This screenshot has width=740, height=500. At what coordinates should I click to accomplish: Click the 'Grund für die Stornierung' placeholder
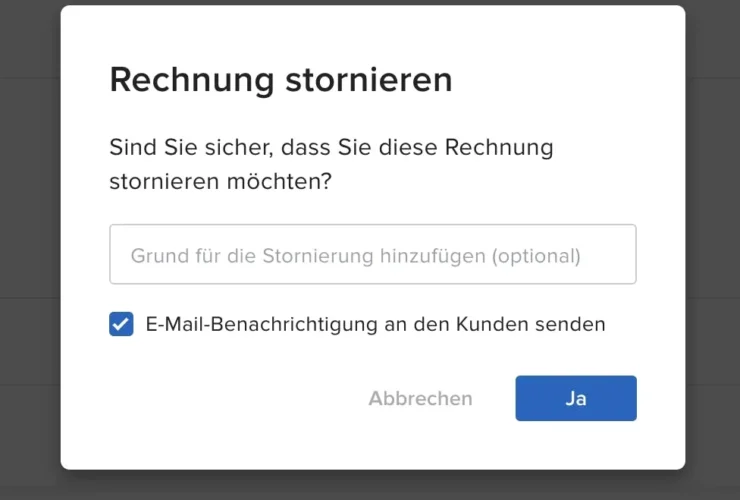click(x=355, y=255)
